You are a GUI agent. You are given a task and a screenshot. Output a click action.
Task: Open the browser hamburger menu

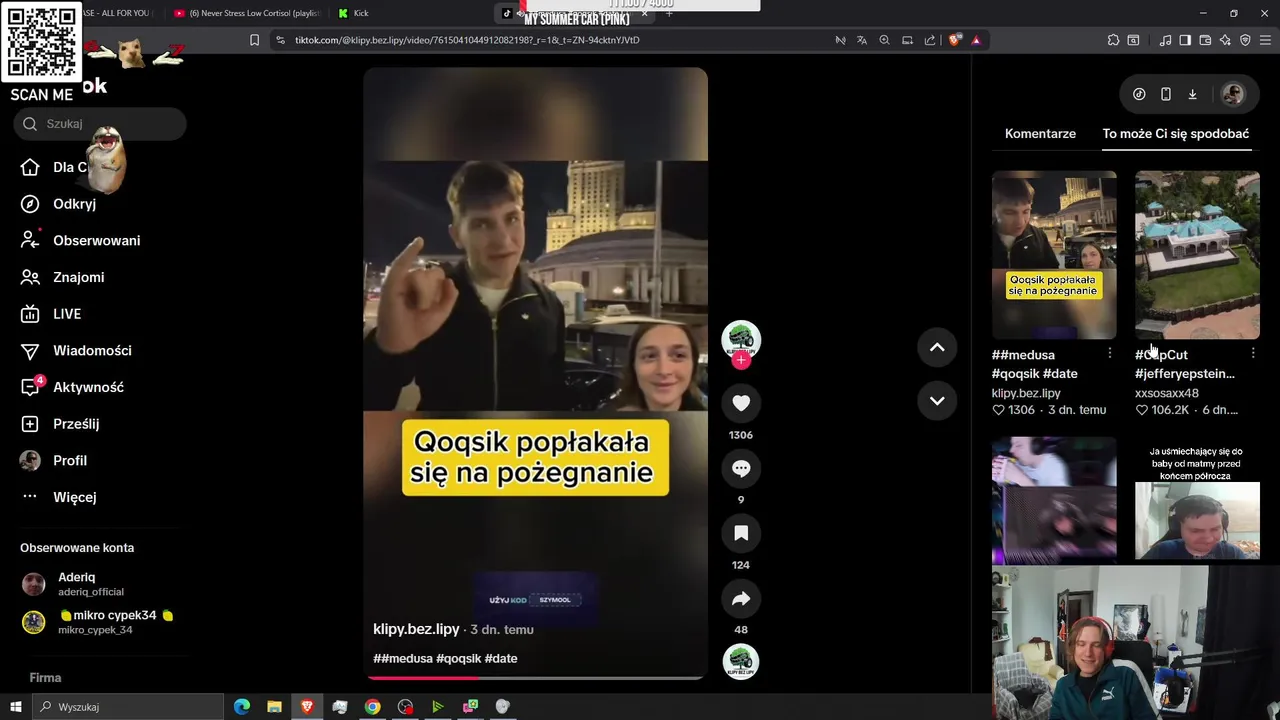1265,40
